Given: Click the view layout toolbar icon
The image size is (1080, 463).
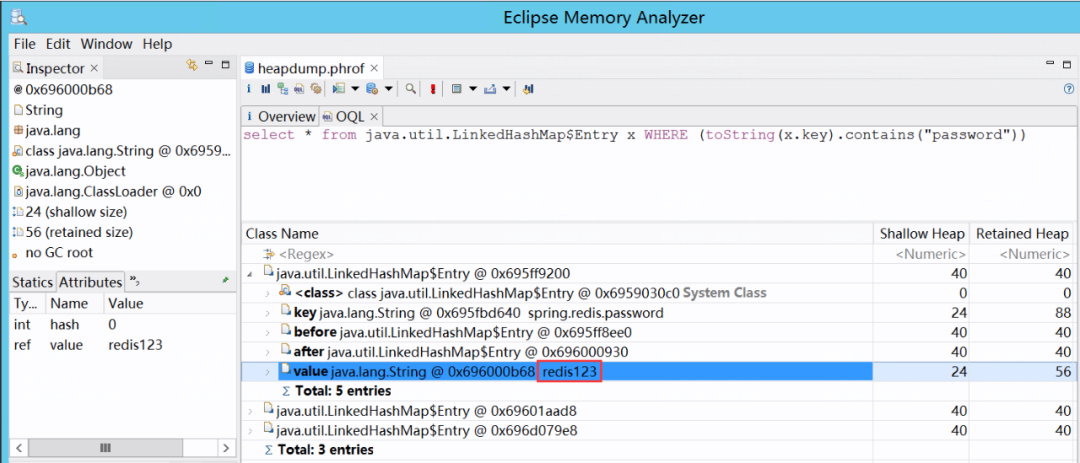Looking at the screenshot, I should [456, 89].
